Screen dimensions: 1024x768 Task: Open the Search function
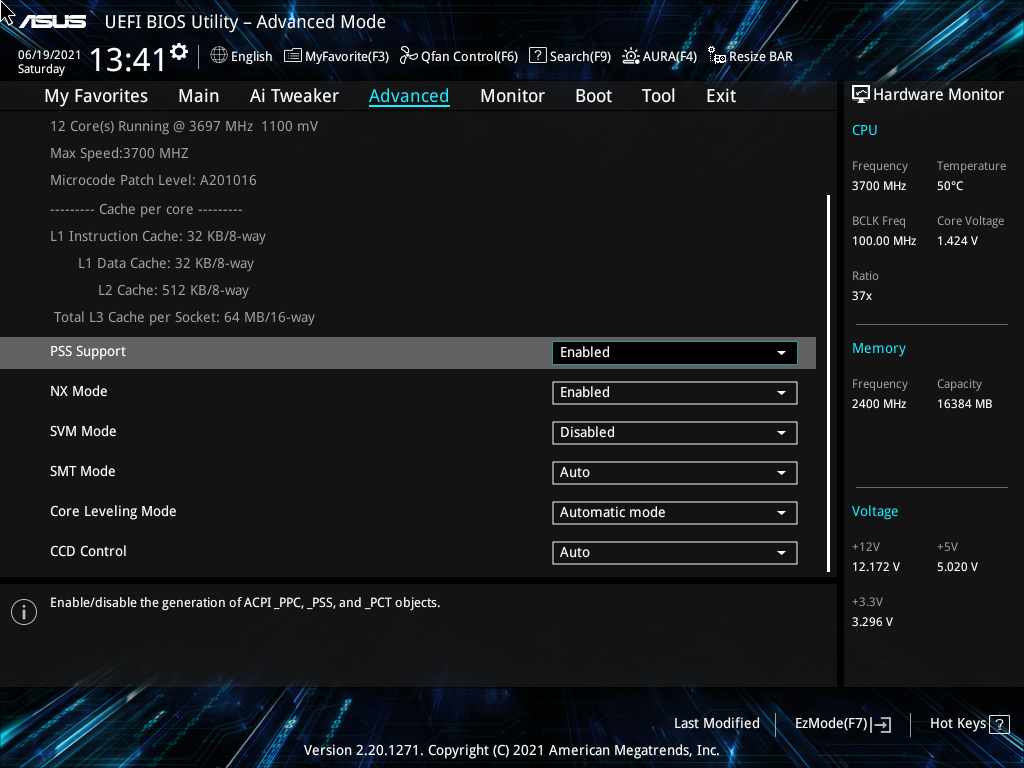(x=570, y=56)
